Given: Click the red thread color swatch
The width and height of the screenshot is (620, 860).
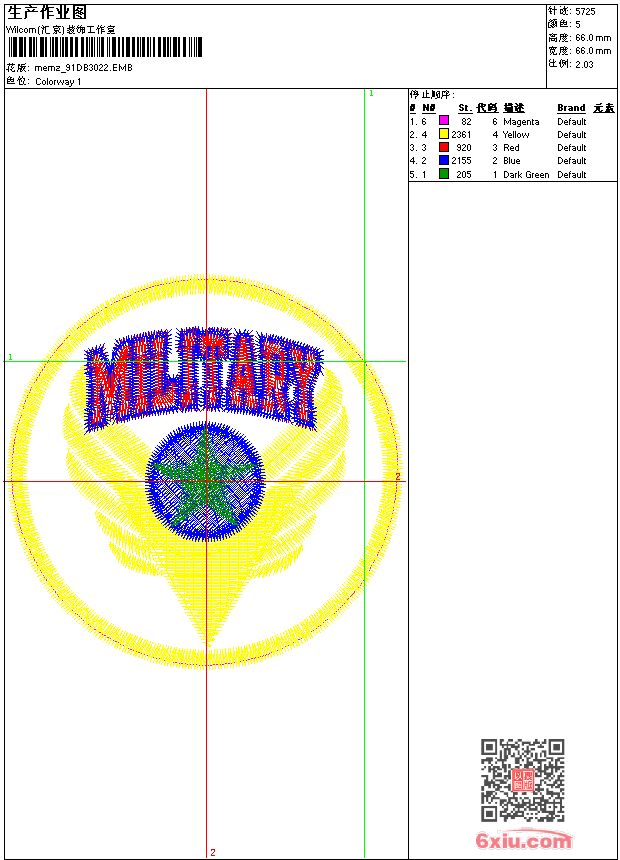Looking at the screenshot, I should [x=444, y=147].
